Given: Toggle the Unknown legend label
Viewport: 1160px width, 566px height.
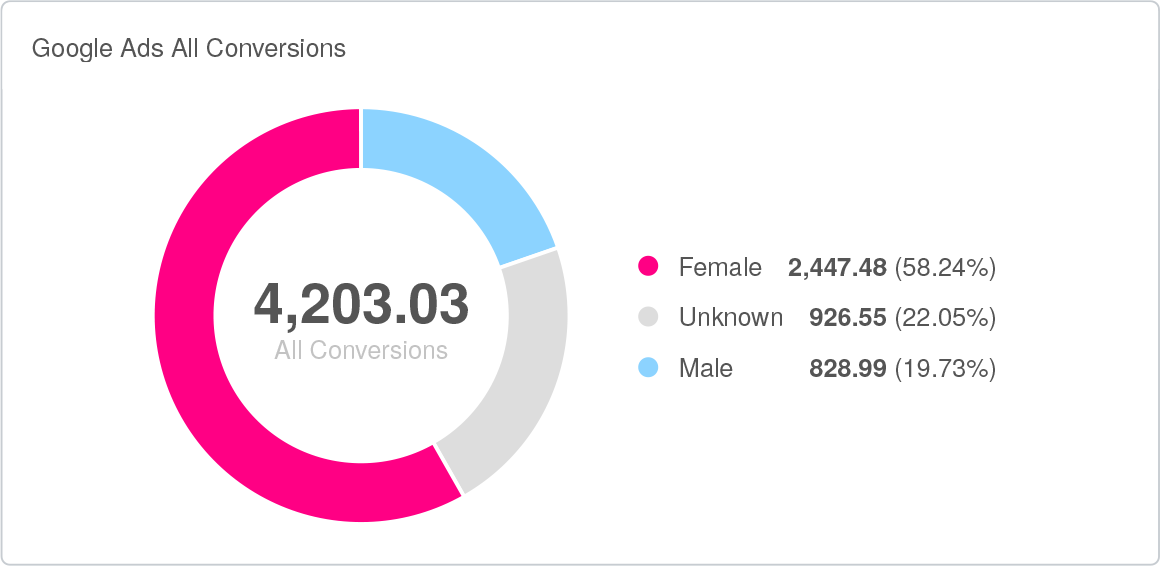Looking at the screenshot, I should click(x=730, y=317).
